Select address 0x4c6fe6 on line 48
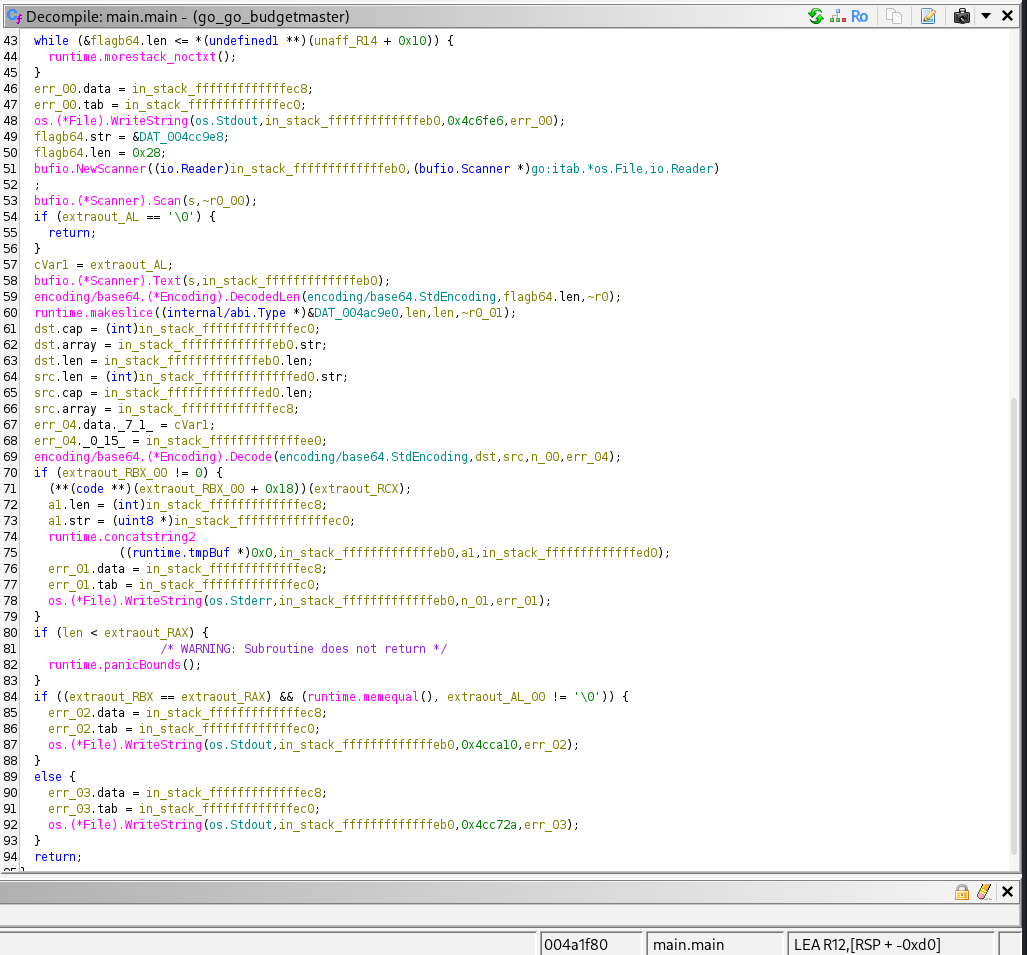Viewport: 1027px width, 955px height. [x=476, y=121]
